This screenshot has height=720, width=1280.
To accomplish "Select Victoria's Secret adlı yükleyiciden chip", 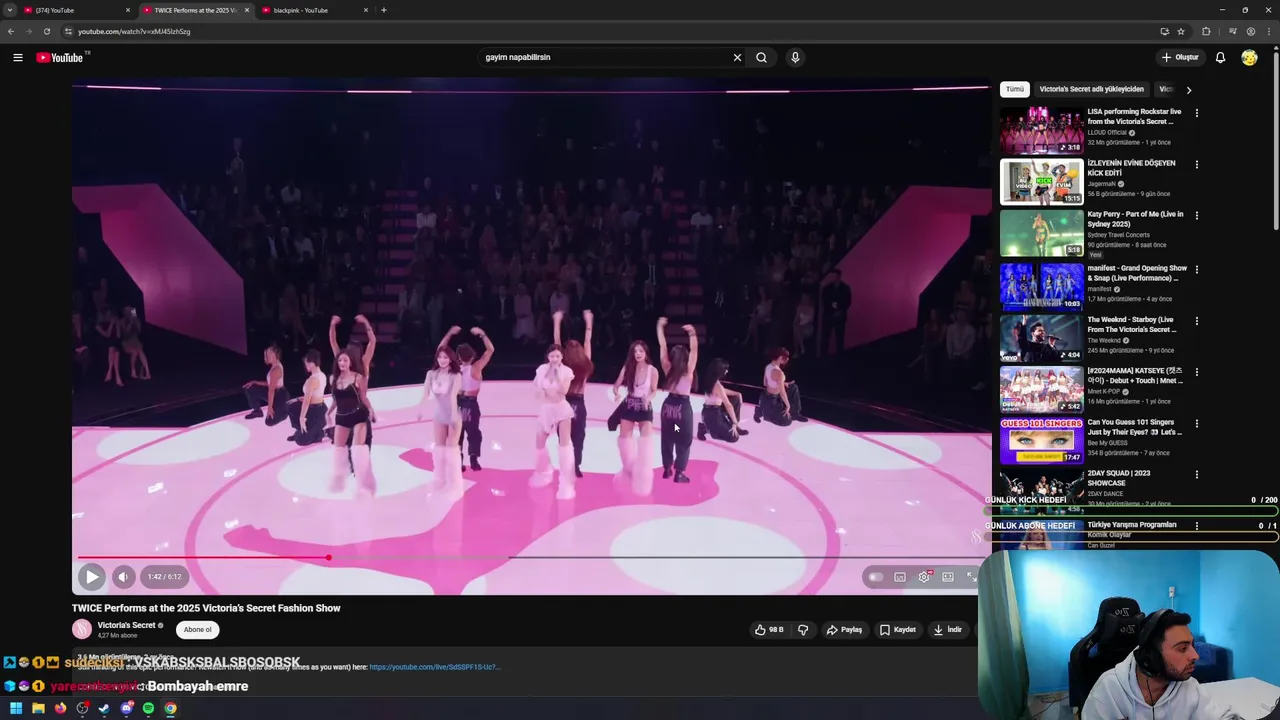I will (x=1091, y=89).
